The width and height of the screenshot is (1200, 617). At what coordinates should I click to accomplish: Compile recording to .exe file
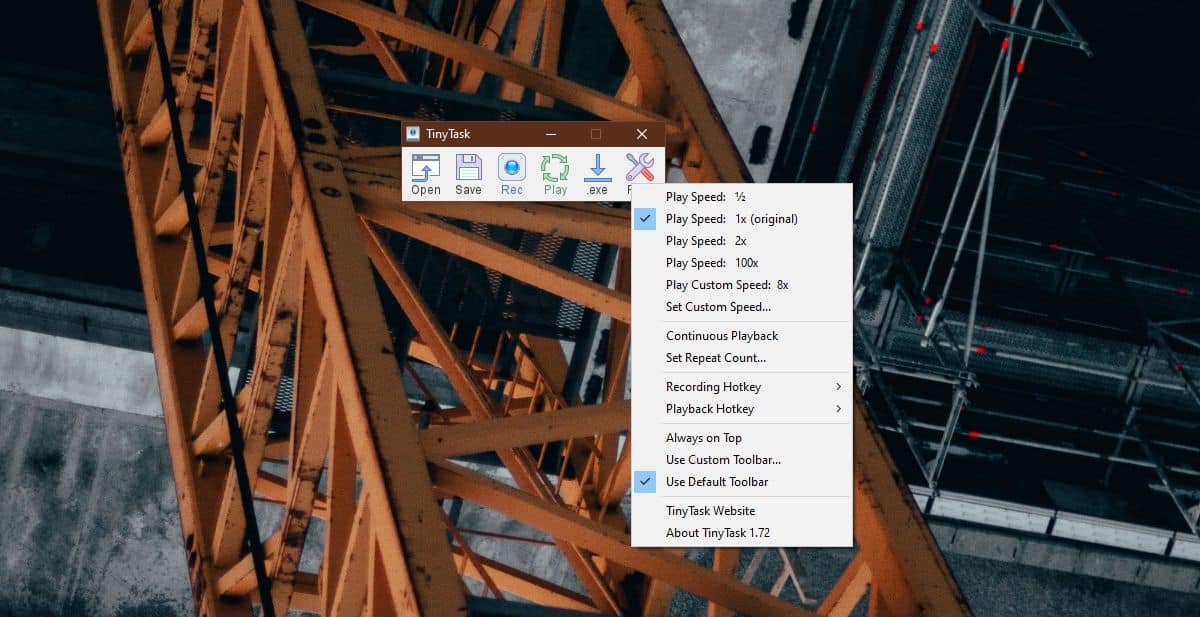pos(597,170)
